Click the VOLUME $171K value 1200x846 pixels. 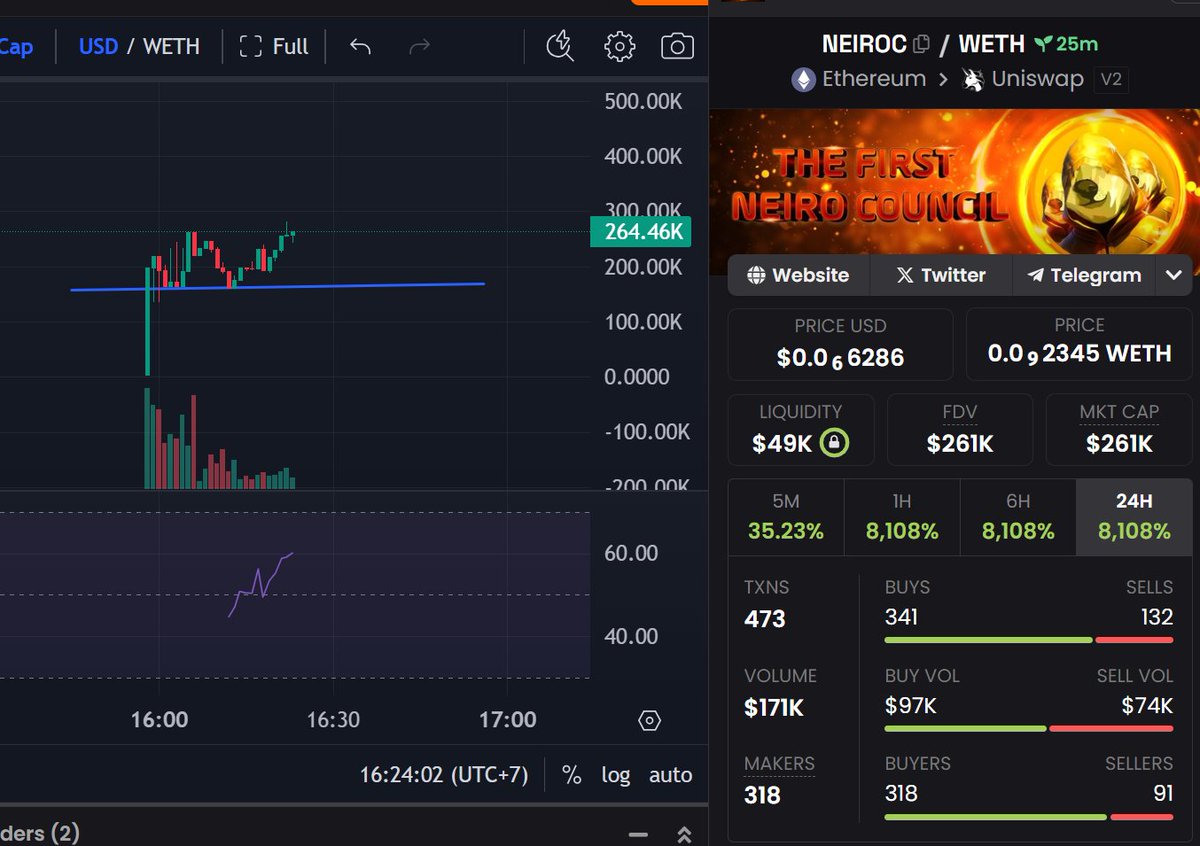coord(774,707)
